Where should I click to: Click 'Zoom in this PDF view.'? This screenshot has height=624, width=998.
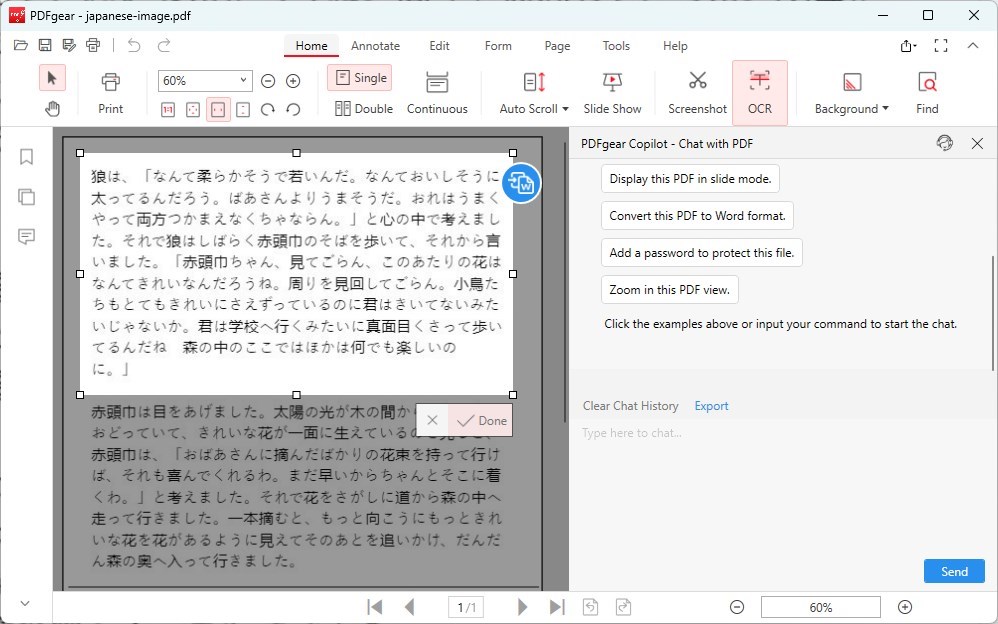click(x=670, y=290)
